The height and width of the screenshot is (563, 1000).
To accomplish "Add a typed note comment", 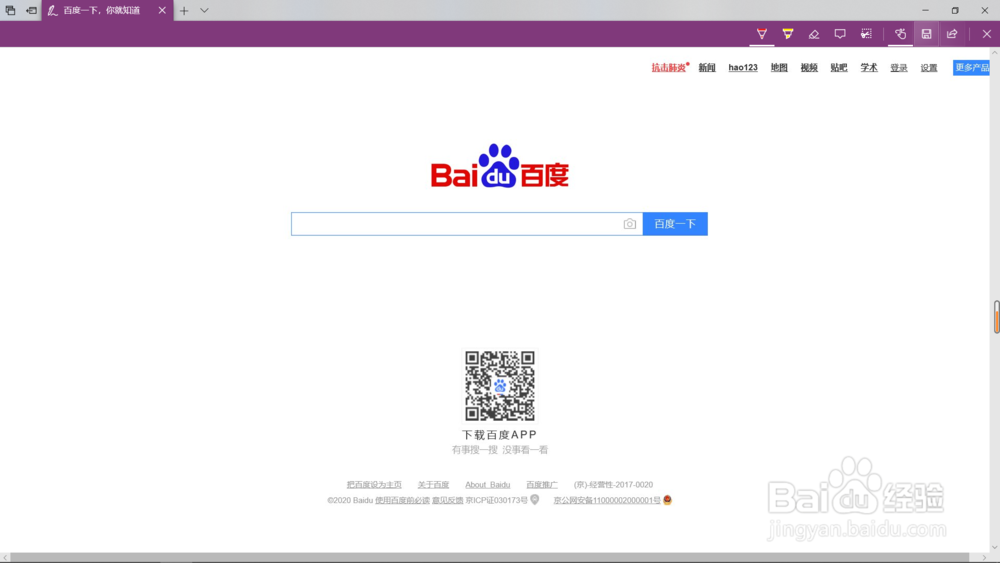I will click(x=840, y=34).
